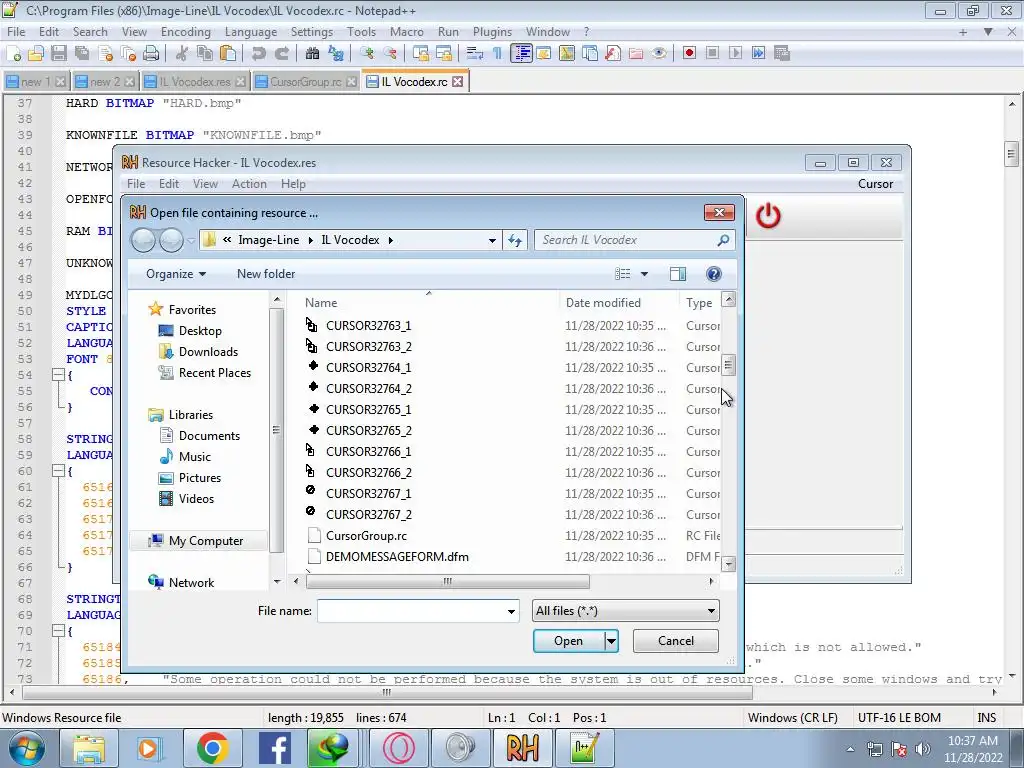Show the preview pane icon

point(678,274)
